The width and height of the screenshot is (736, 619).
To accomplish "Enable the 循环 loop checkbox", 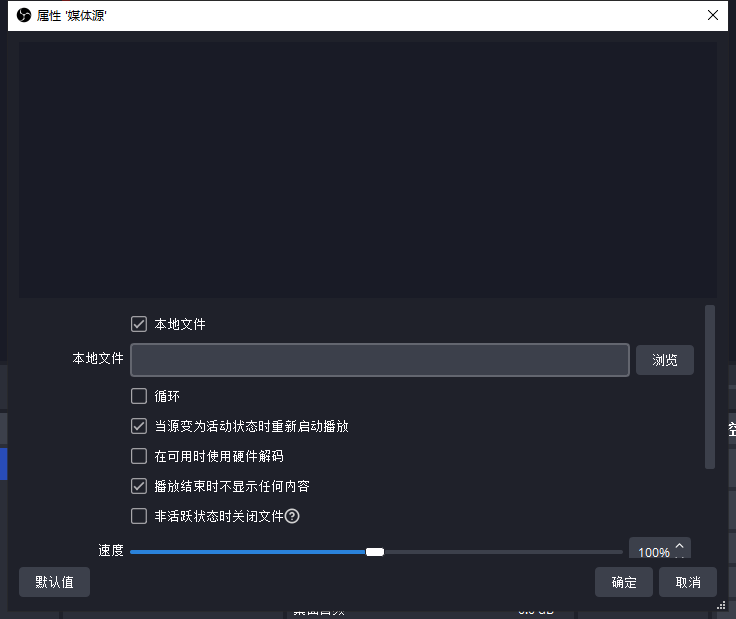I will click(139, 396).
